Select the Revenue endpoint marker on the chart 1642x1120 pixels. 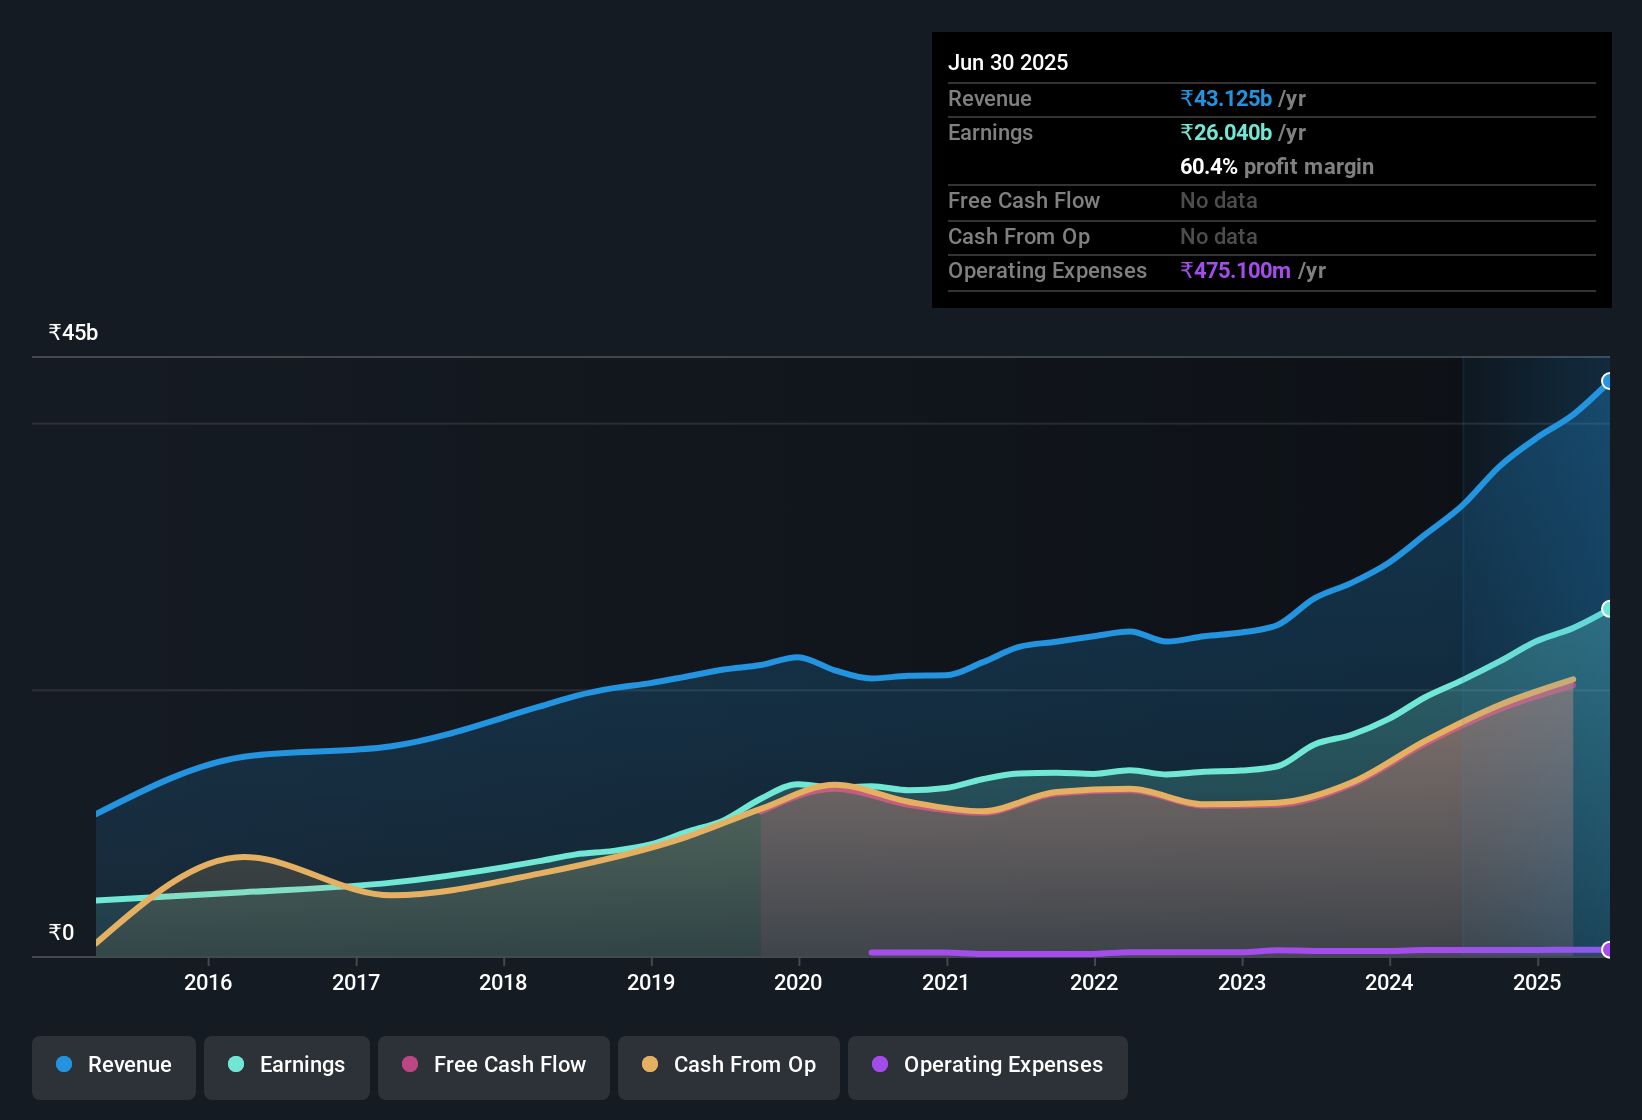[x=1608, y=381]
